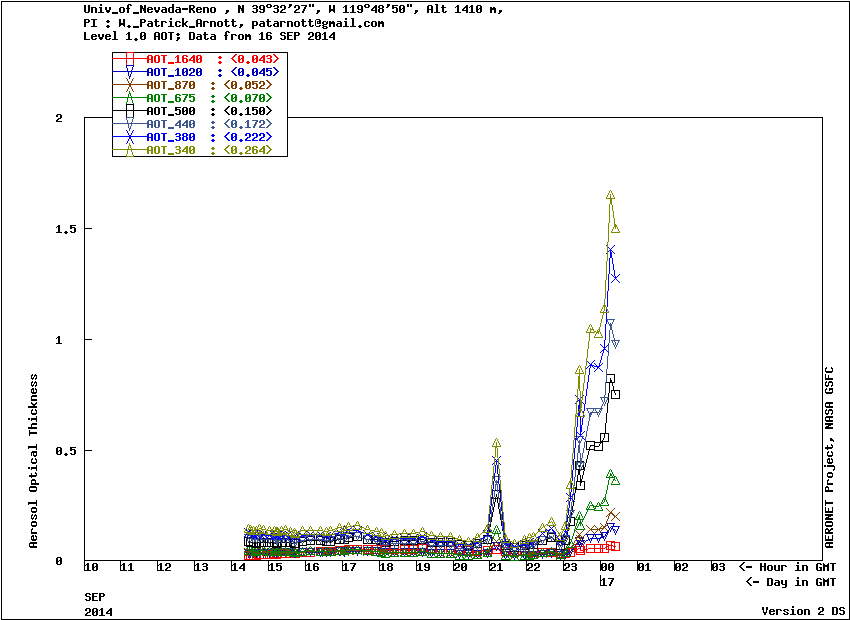This screenshot has width=850, height=620.
Task: Click the average value <0.070>
Action: click(x=248, y=98)
